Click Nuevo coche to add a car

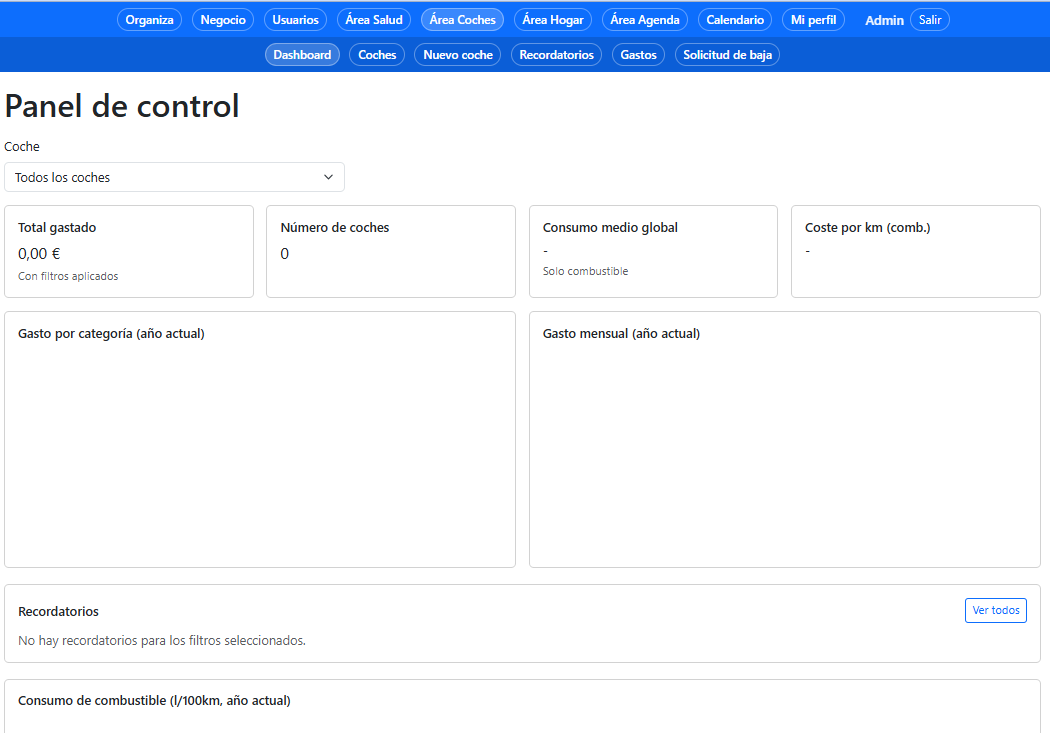(x=458, y=55)
